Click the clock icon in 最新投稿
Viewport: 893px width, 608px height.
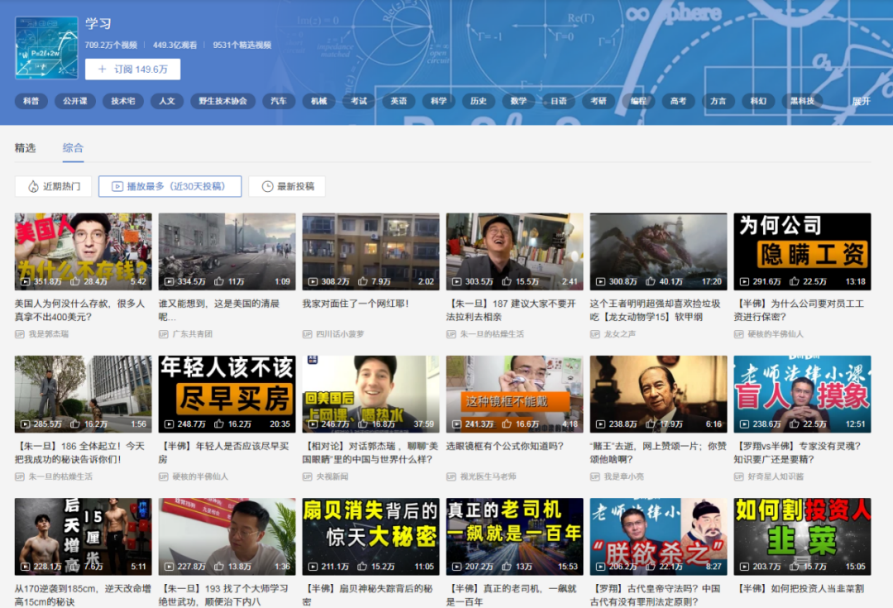click(x=267, y=186)
